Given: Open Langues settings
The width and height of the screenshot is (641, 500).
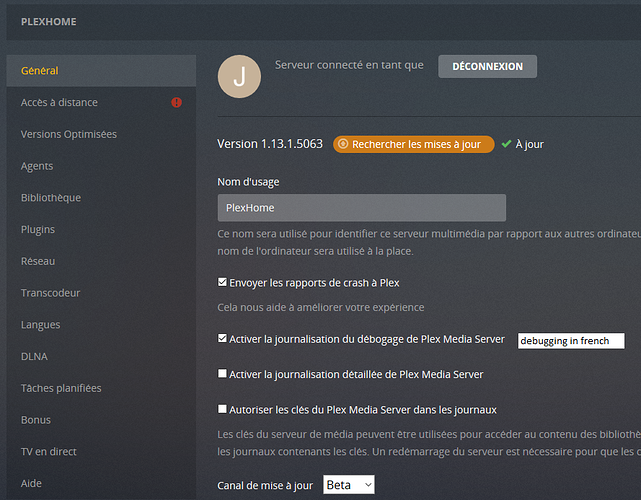Looking at the screenshot, I should tap(101, 325).
